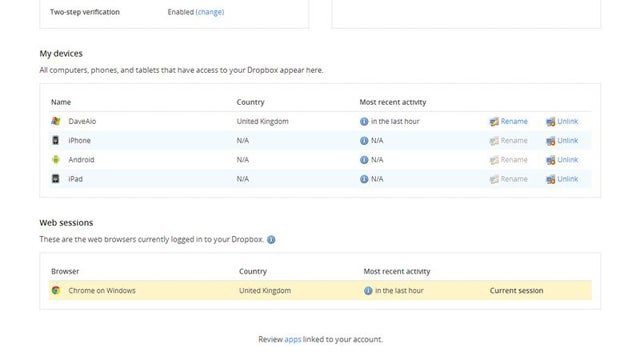Select the iPhone device name
This screenshot has width=640, height=360.
[79, 140]
